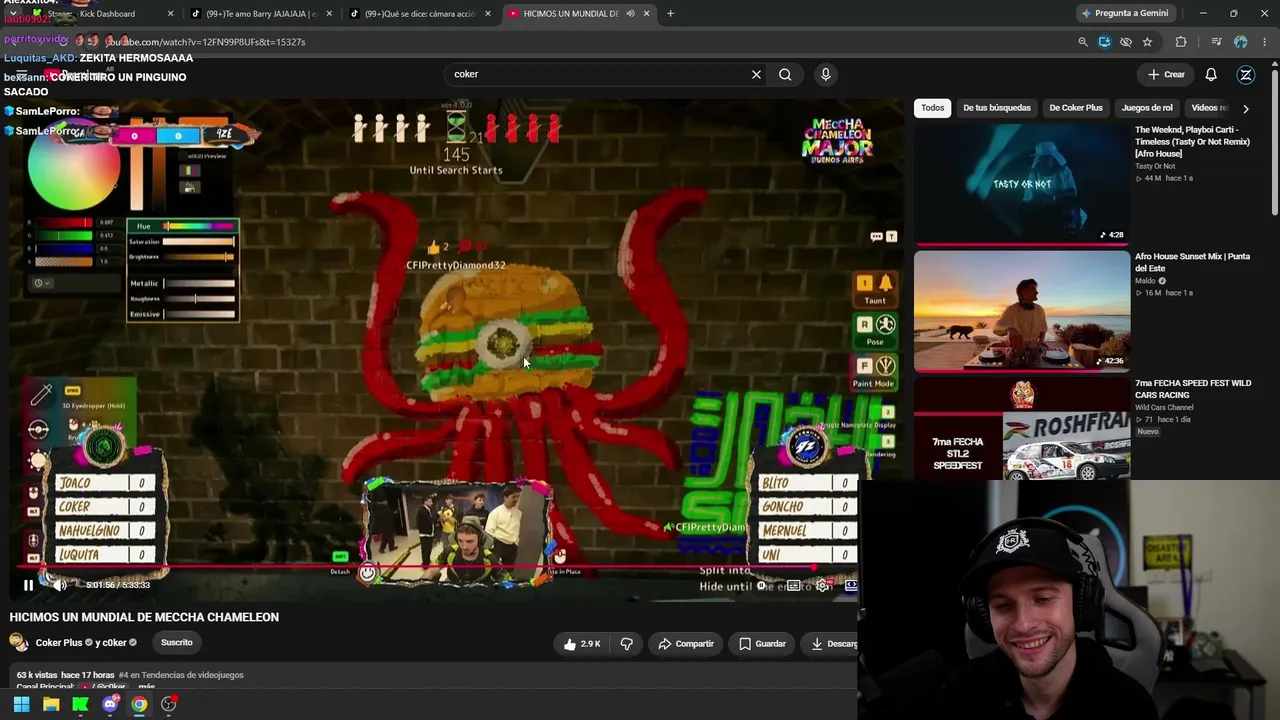
Task: Select the 'De Coker Plus' chip
Action: [x=1076, y=108]
